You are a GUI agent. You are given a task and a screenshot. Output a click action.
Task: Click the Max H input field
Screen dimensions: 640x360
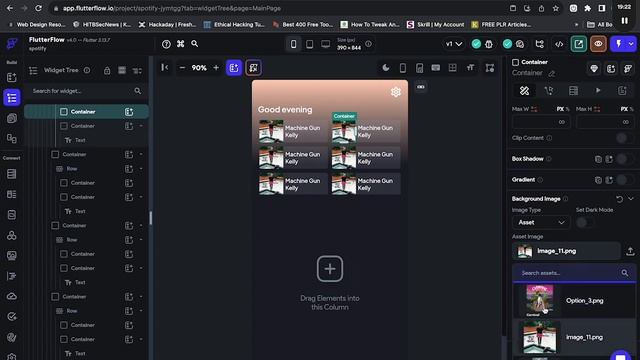(605, 122)
